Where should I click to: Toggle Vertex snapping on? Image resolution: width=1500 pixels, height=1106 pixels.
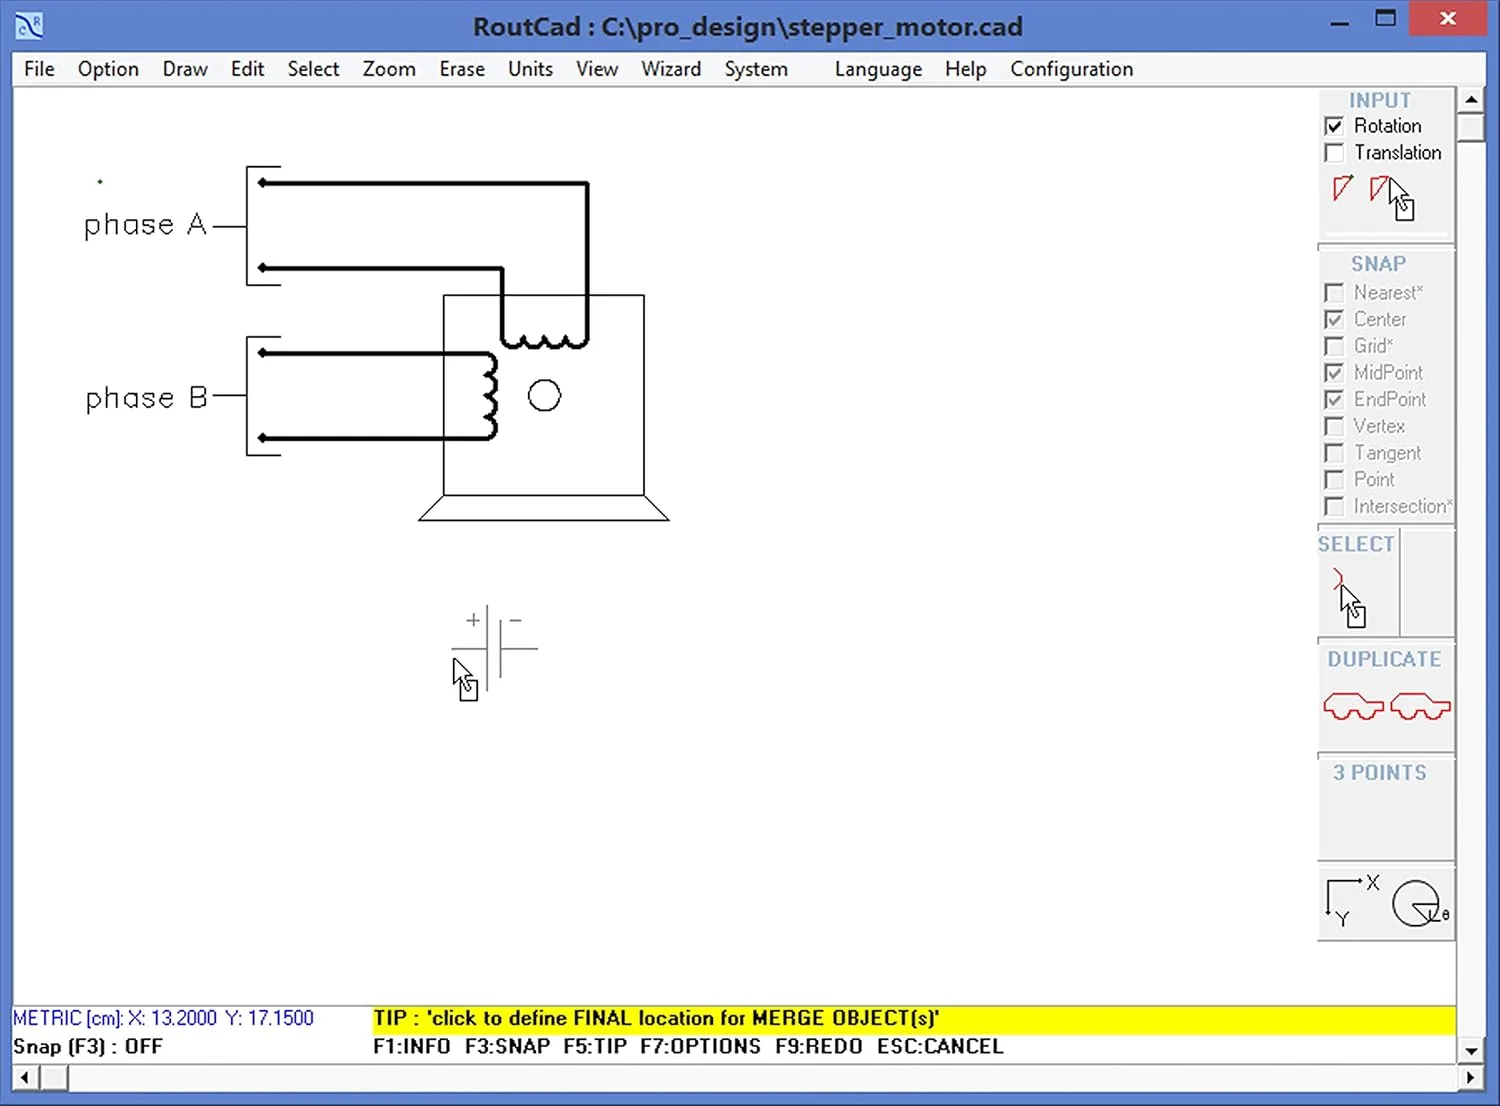click(1335, 426)
